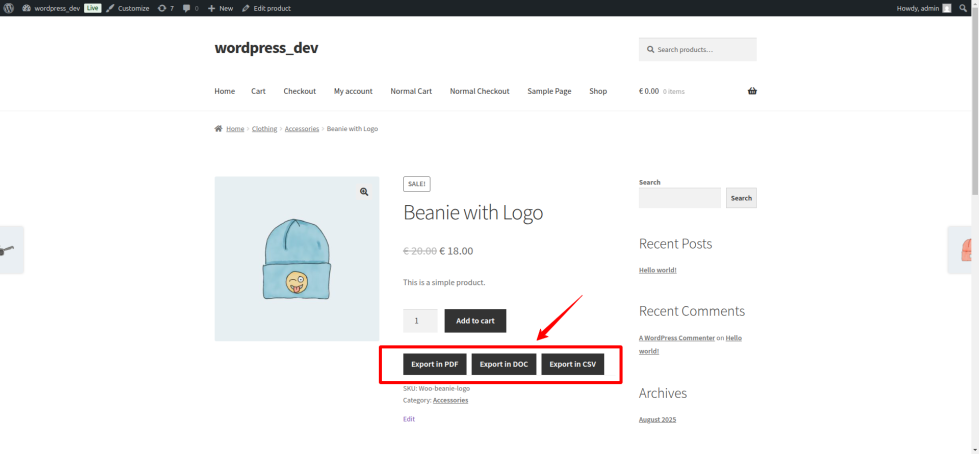Image resolution: width=979 pixels, height=454 pixels.
Task: Click the updates icon showing 7
Action: (x=166, y=8)
